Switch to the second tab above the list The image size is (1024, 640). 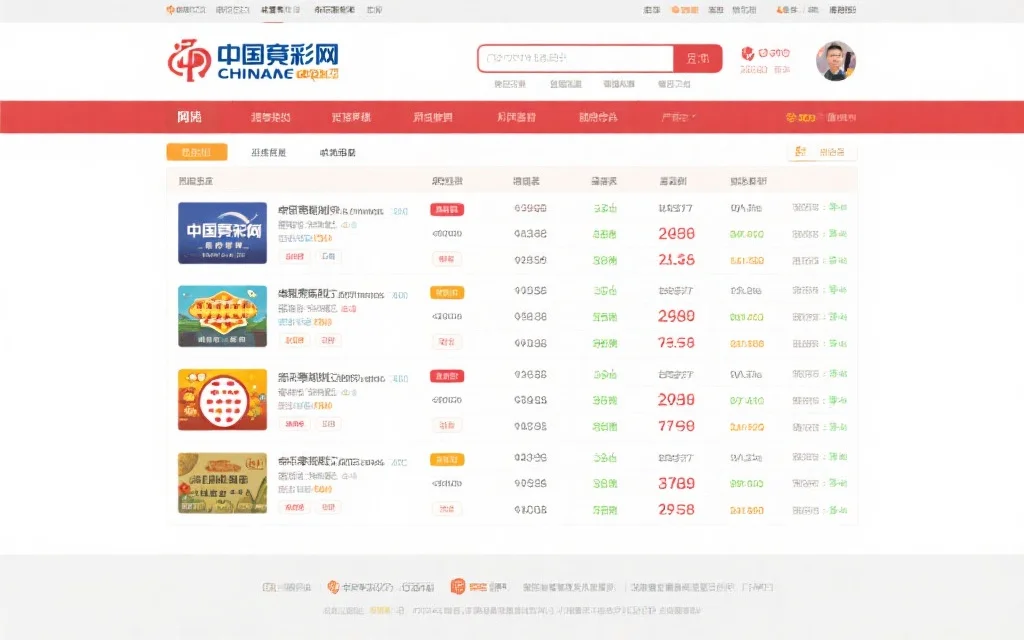268,153
